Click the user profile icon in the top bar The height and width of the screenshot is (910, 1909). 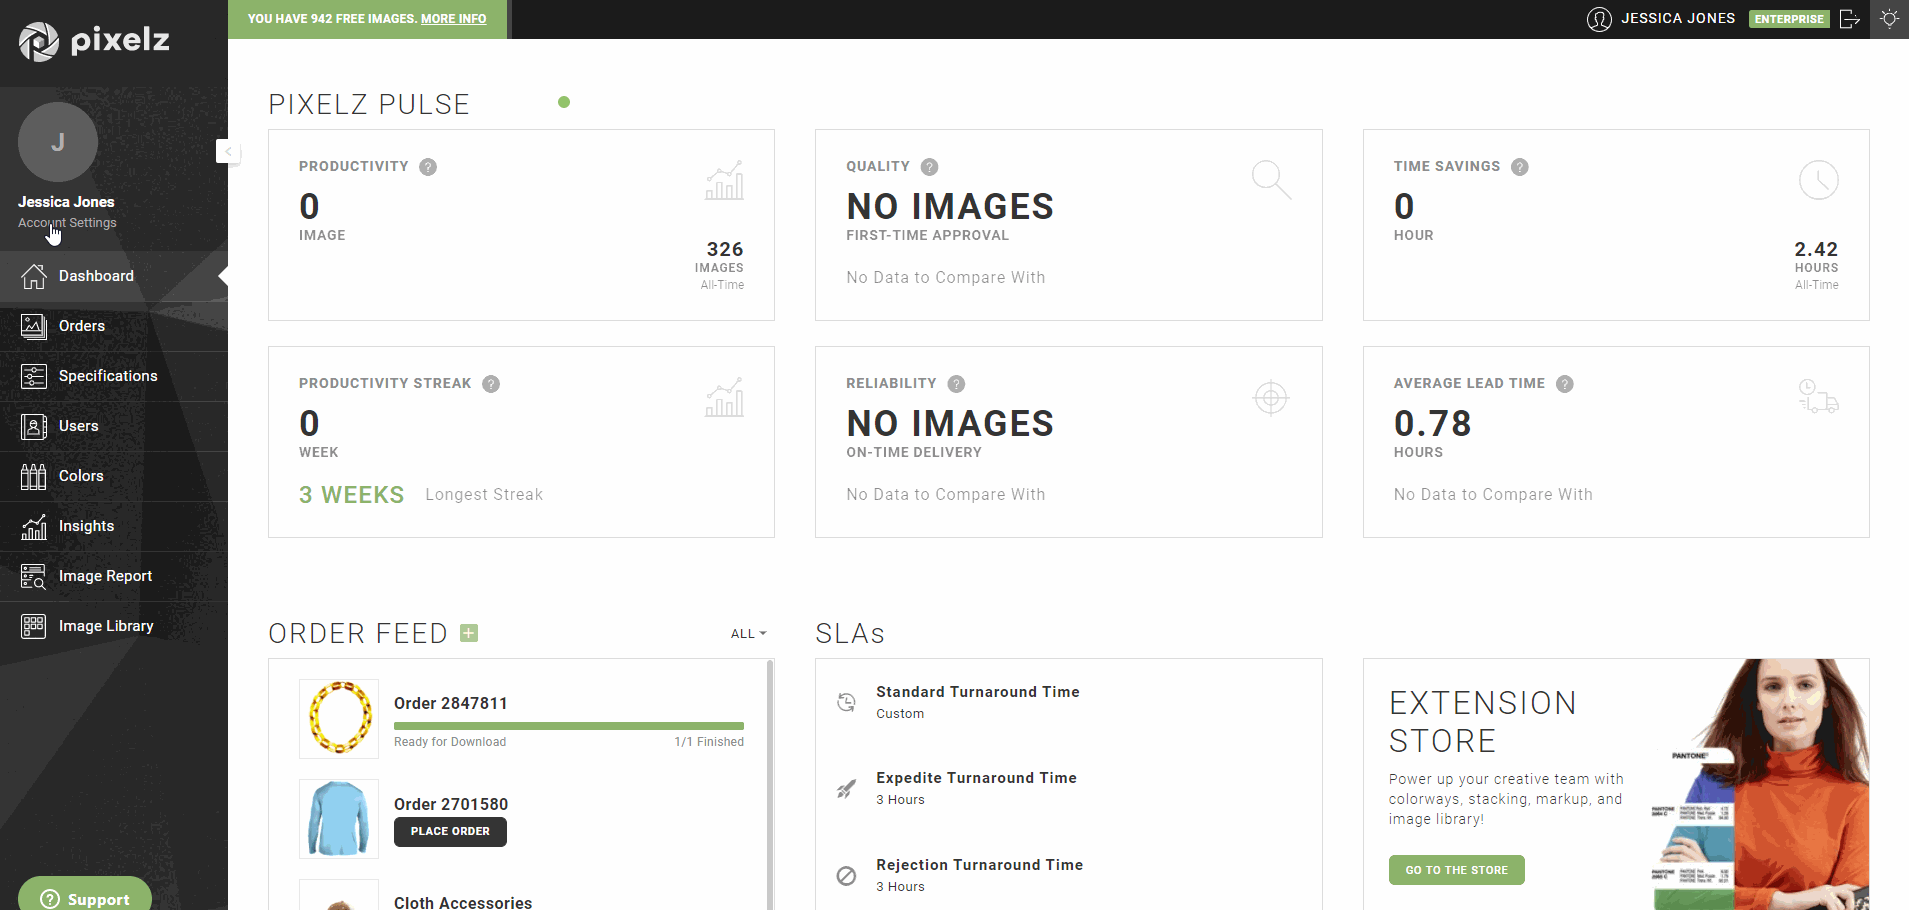tap(1599, 19)
